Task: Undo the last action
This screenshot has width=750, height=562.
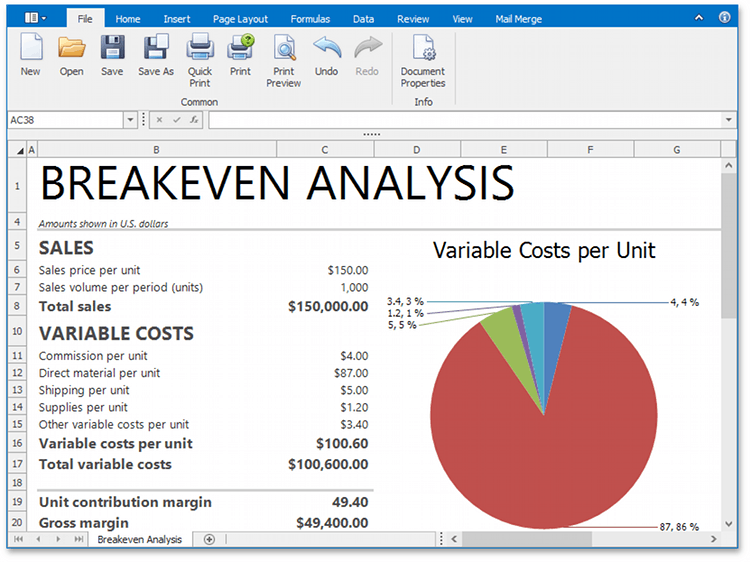Action: [327, 47]
